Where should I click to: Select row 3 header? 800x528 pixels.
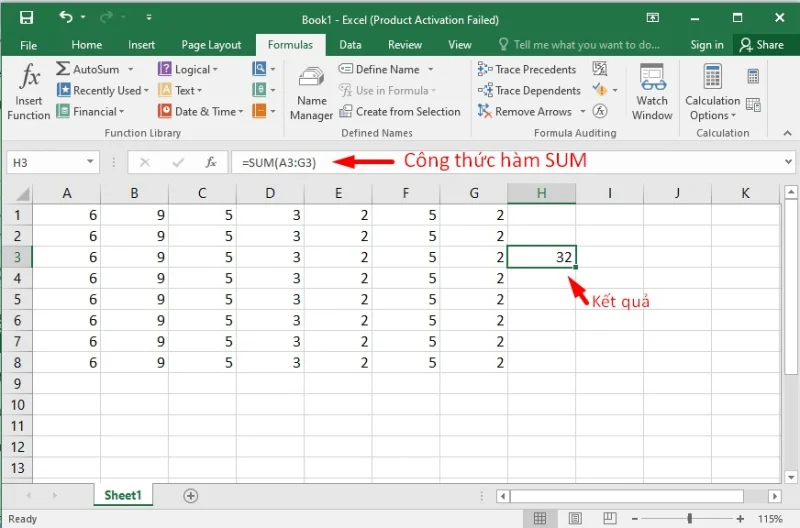pyautogui.click(x=17, y=257)
